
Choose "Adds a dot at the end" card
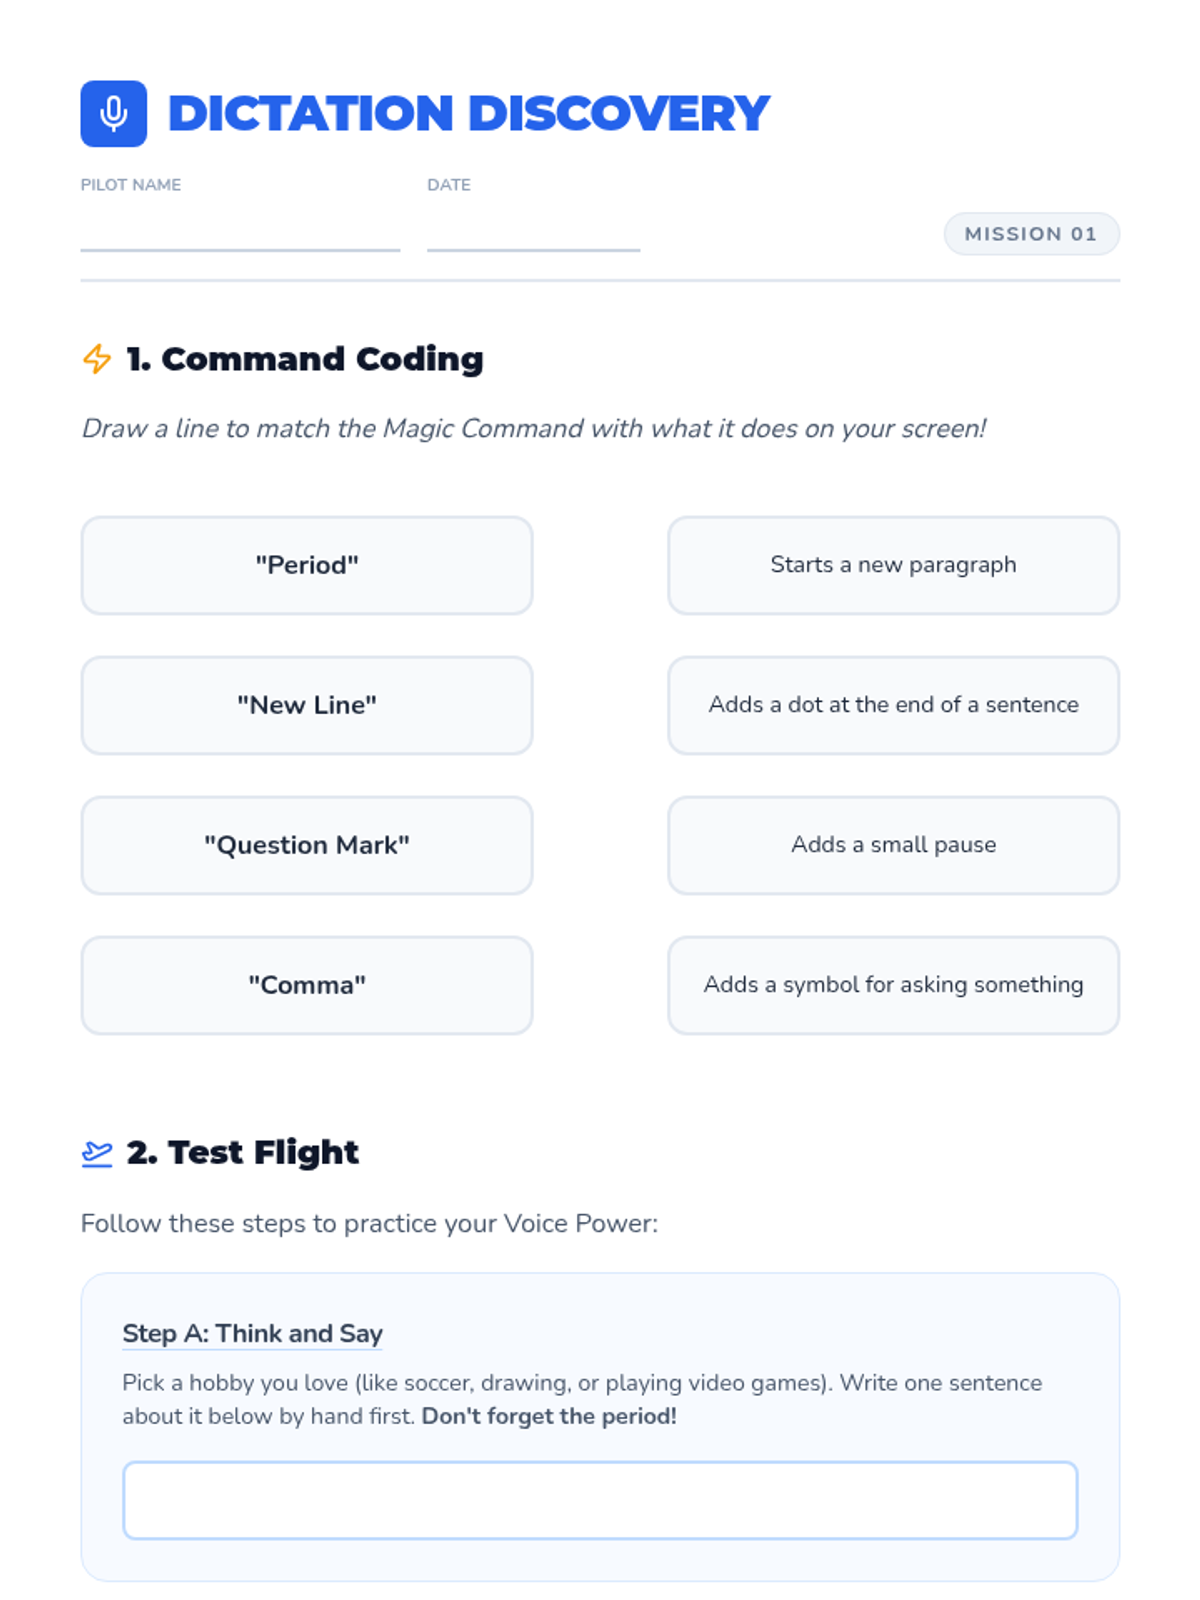(x=893, y=705)
